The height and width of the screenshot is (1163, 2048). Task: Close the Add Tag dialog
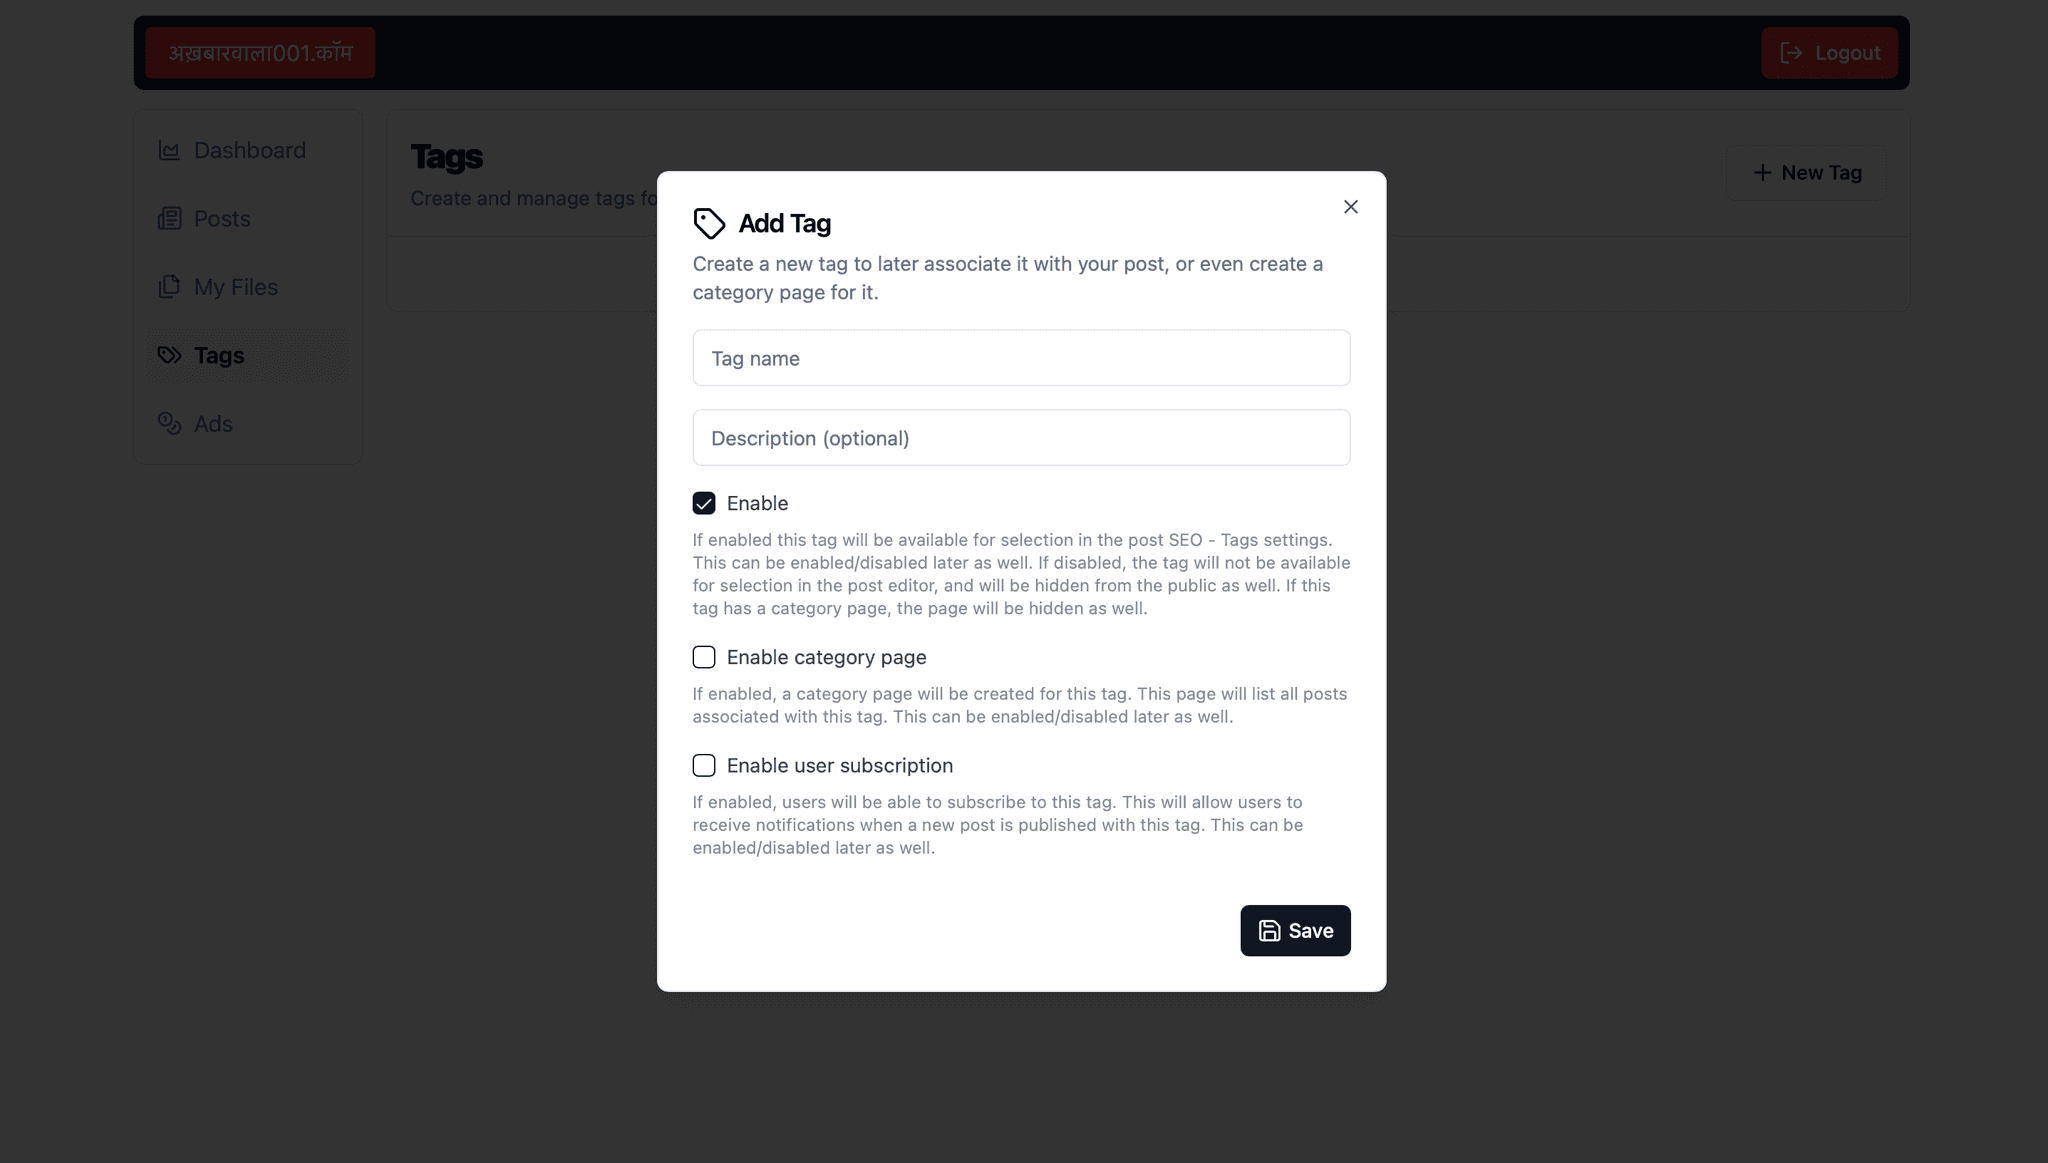(x=1350, y=207)
